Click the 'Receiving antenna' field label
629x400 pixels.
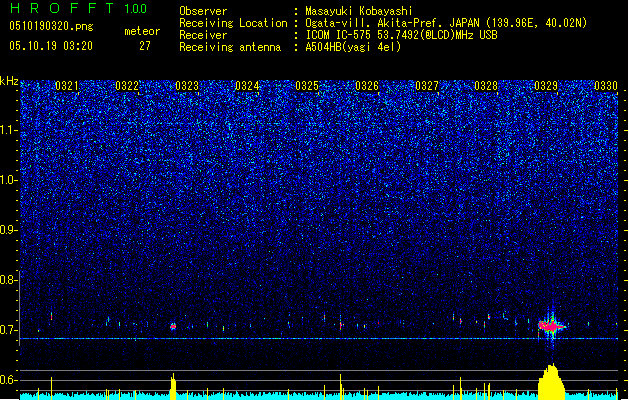230,47
